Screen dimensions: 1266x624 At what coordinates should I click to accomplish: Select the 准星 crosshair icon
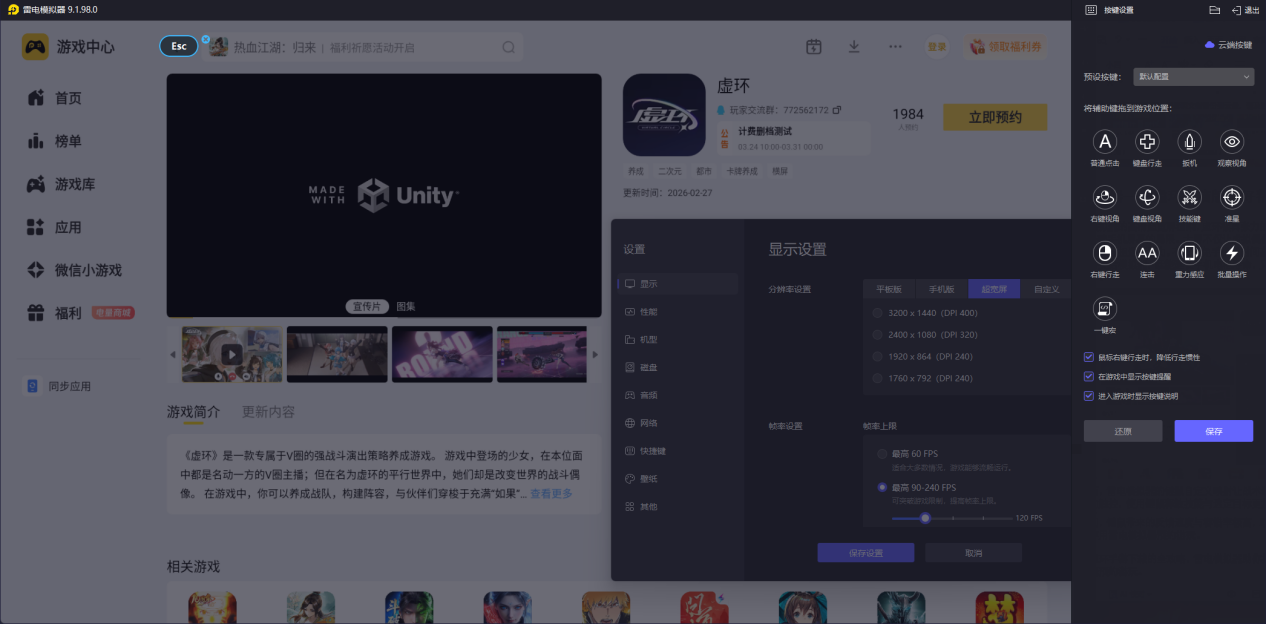point(1232,197)
